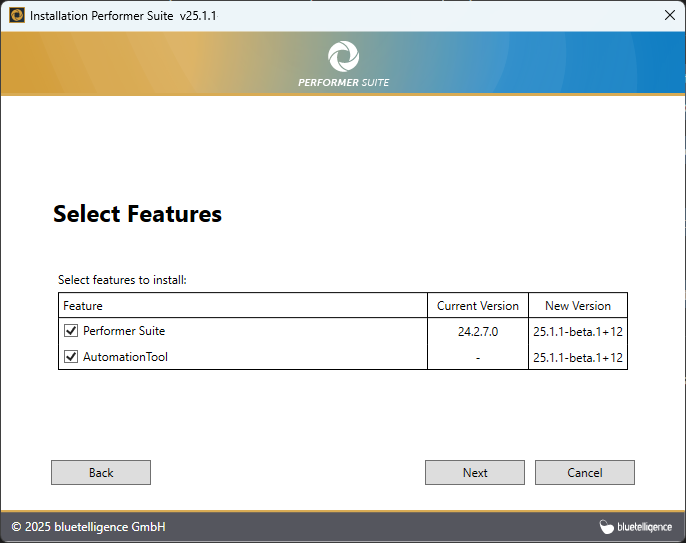Image resolution: width=686 pixels, height=543 pixels.
Task: Close the installation window
Action: [669, 15]
